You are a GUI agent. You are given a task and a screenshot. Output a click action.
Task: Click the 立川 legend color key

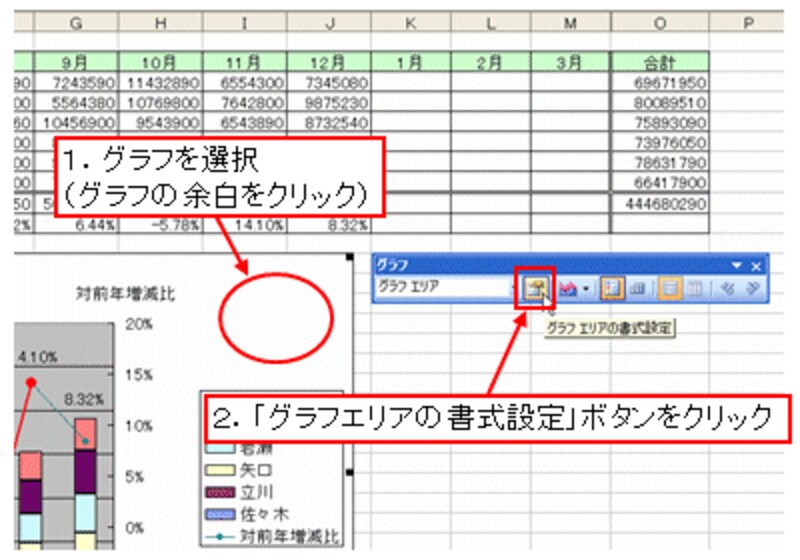220,492
